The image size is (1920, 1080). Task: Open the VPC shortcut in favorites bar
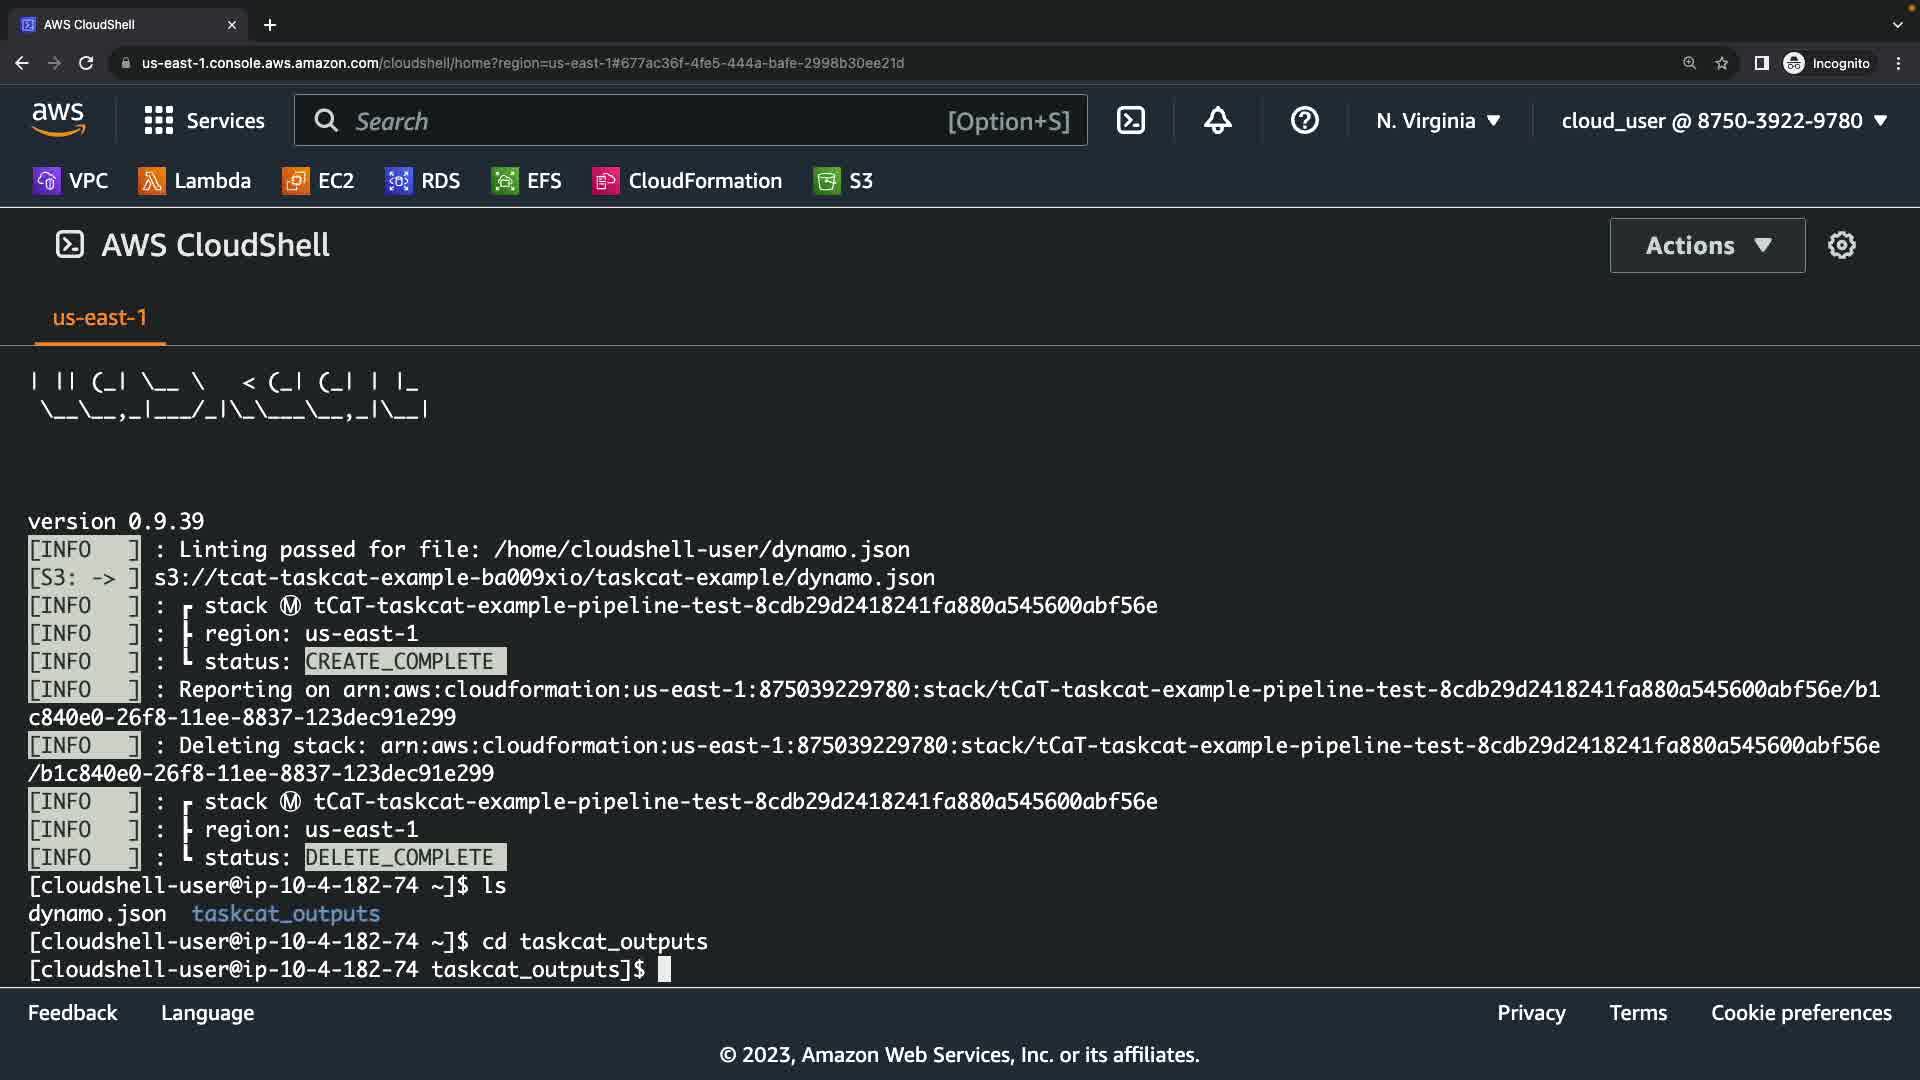[x=71, y=181]
